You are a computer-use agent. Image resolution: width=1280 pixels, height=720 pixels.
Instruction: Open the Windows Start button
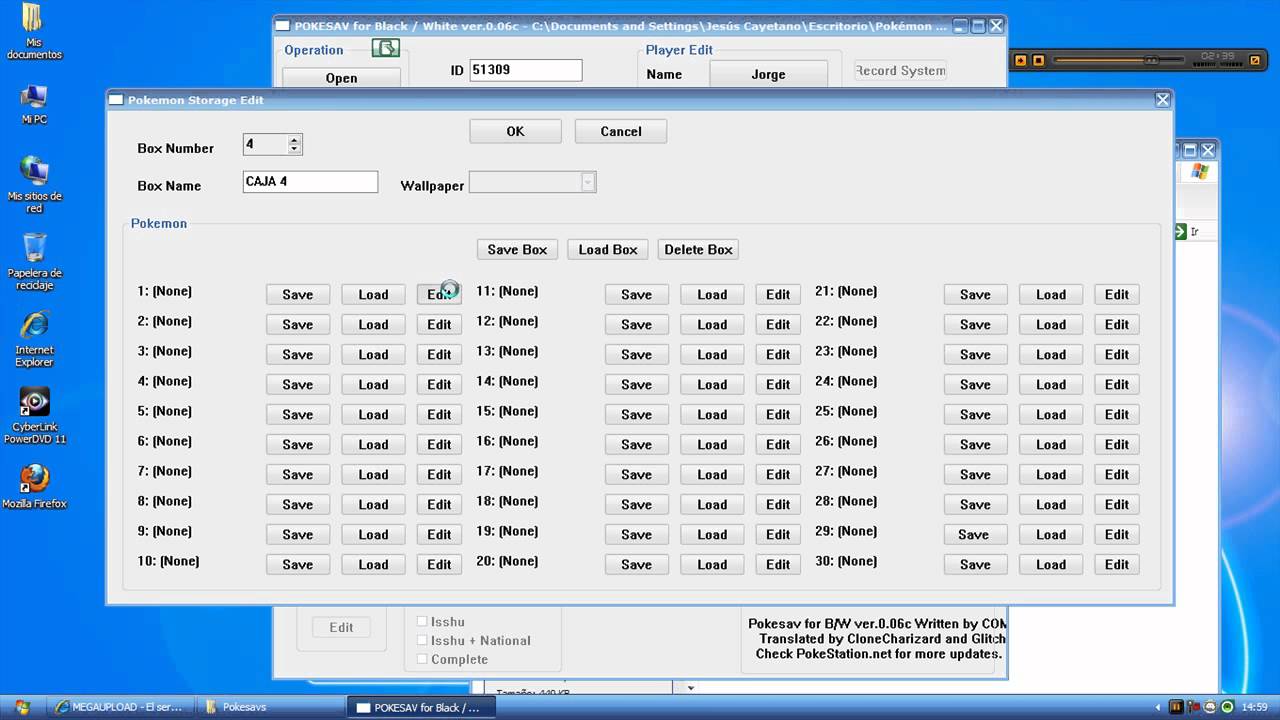(x=22, y=707)
